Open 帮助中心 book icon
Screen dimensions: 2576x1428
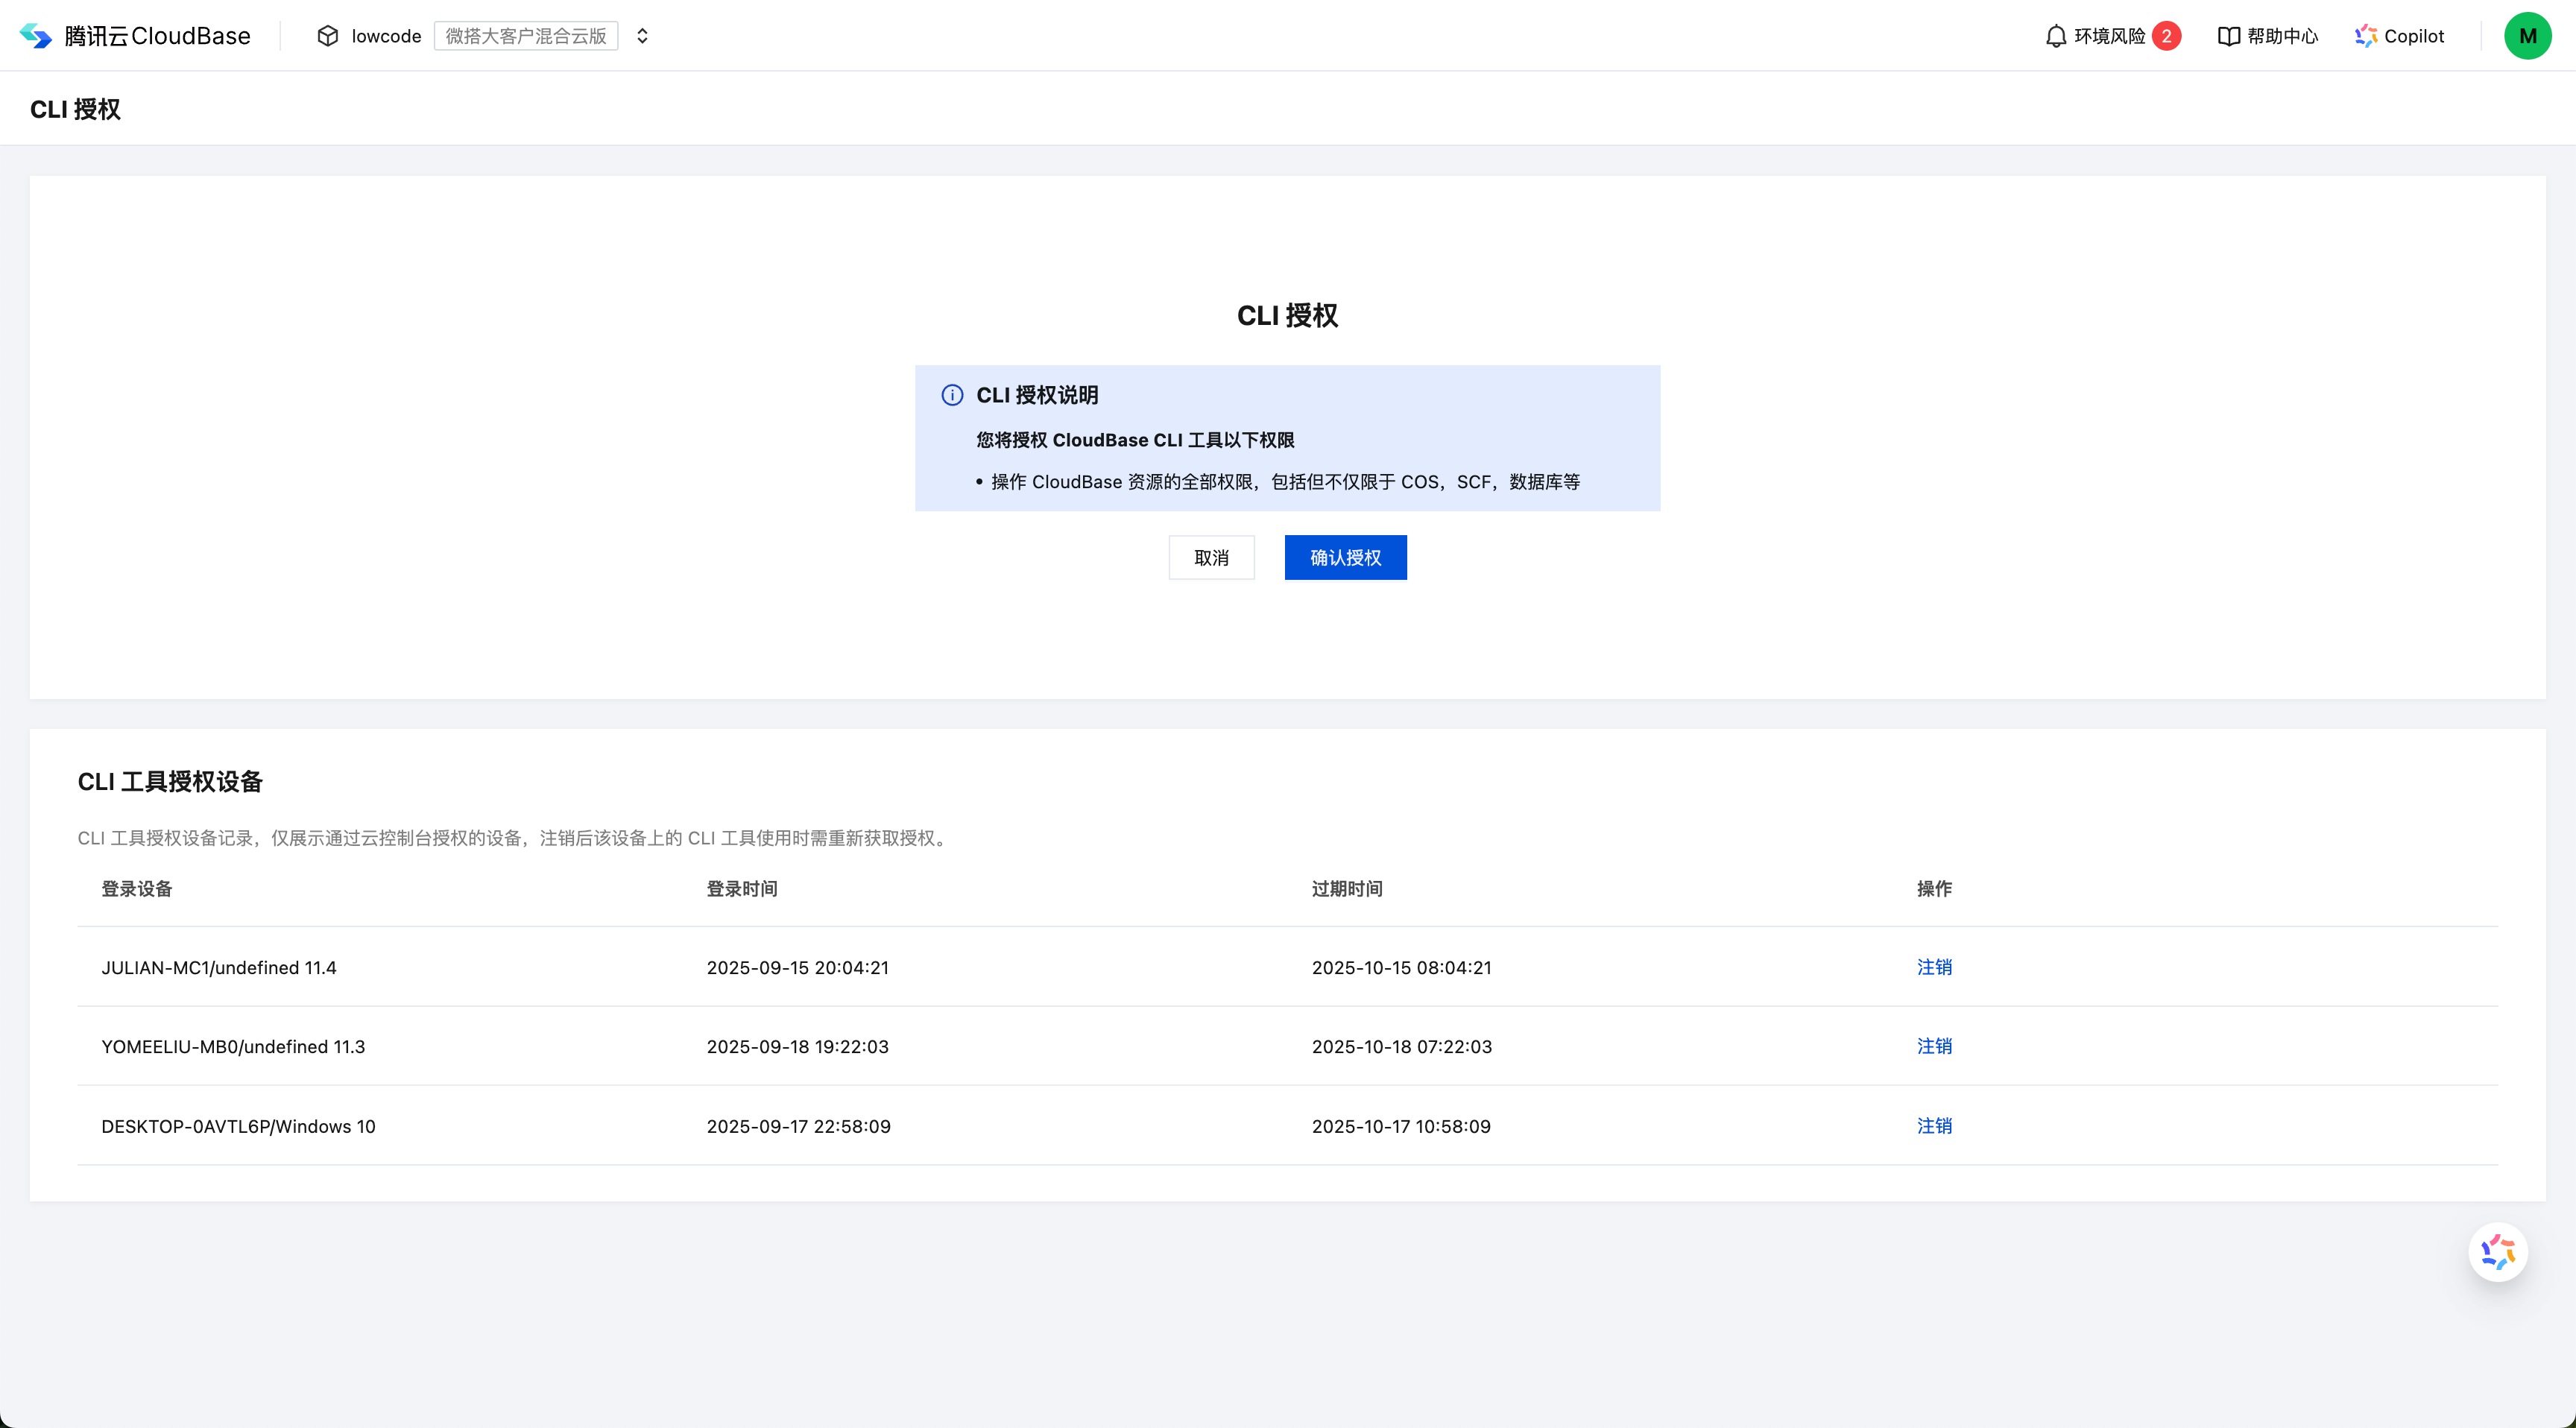click(x=2228, y=36)
